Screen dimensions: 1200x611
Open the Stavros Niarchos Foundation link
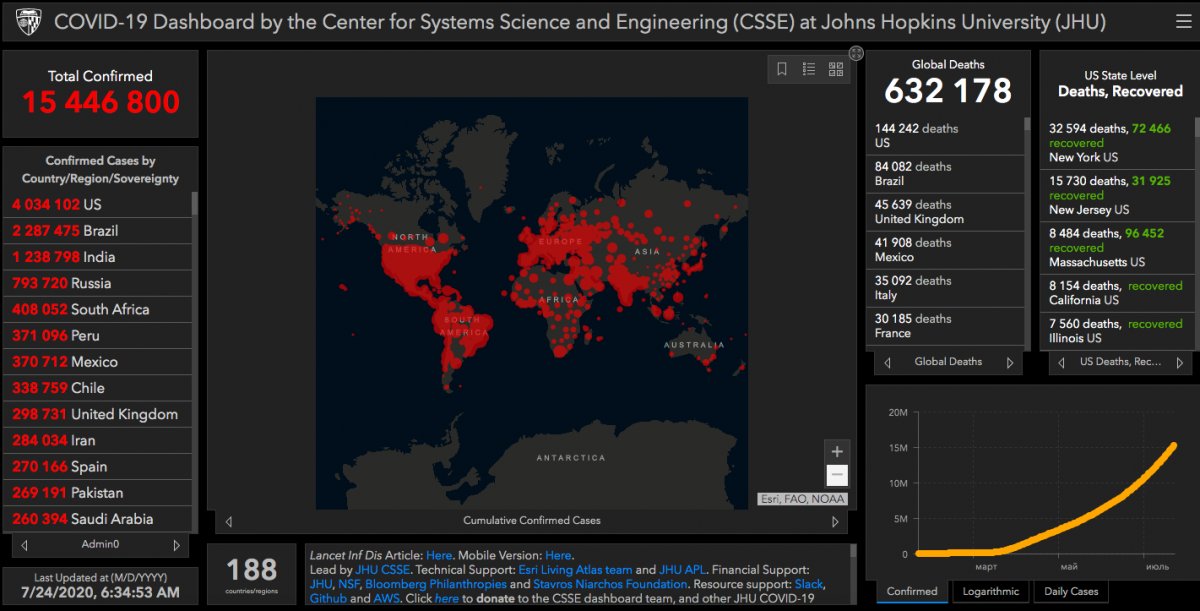610,584
